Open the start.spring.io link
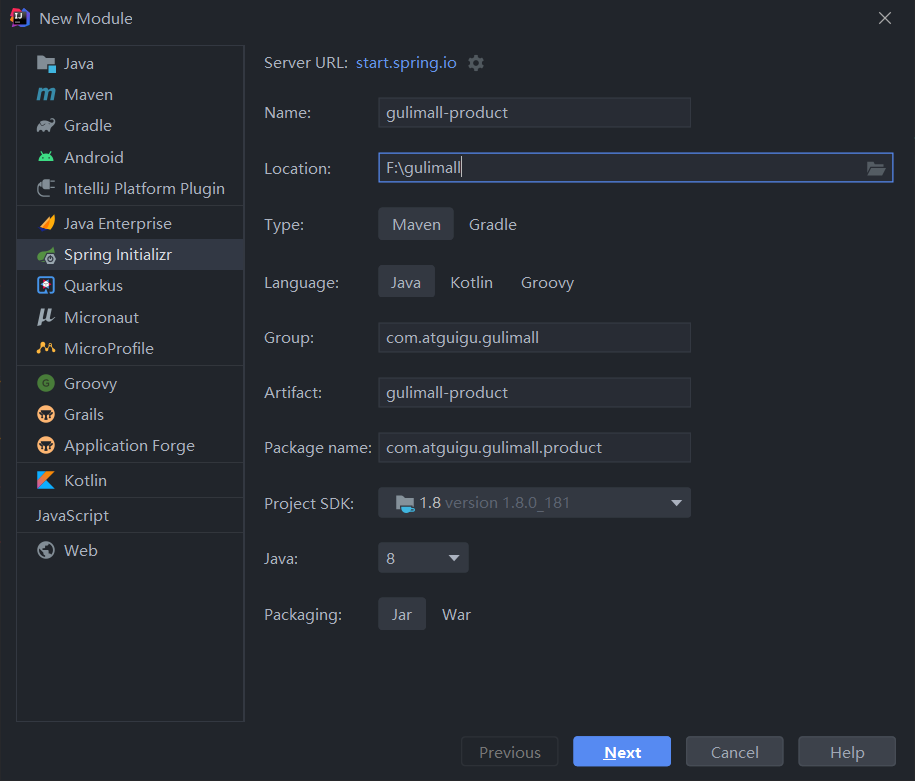 [x=406, y=62]
